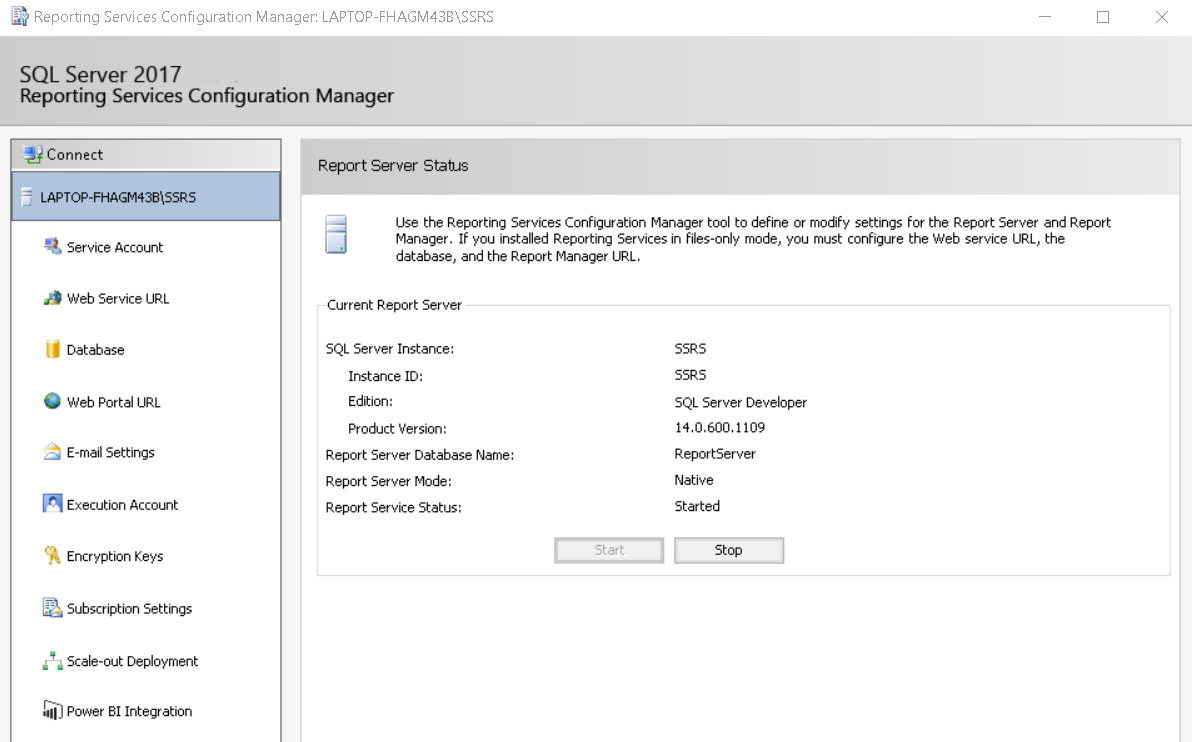Click the Instance ID value SSRS
Screen dimensions: 1192x742
click(690, 375)
